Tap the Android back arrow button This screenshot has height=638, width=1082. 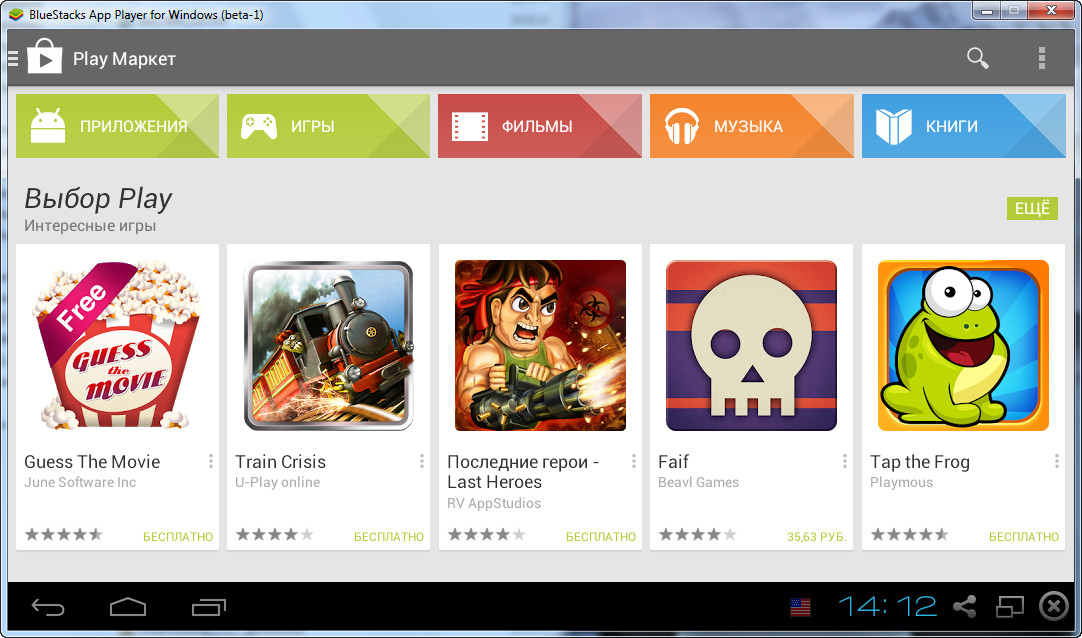(48, 607)
